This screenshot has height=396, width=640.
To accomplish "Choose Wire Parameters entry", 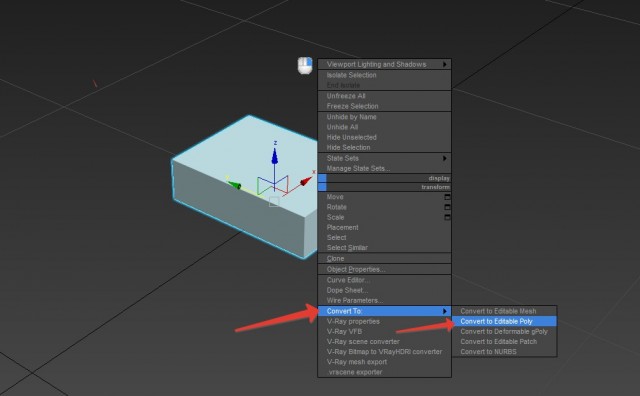I will pyautogui.click(x=384, y=300).
